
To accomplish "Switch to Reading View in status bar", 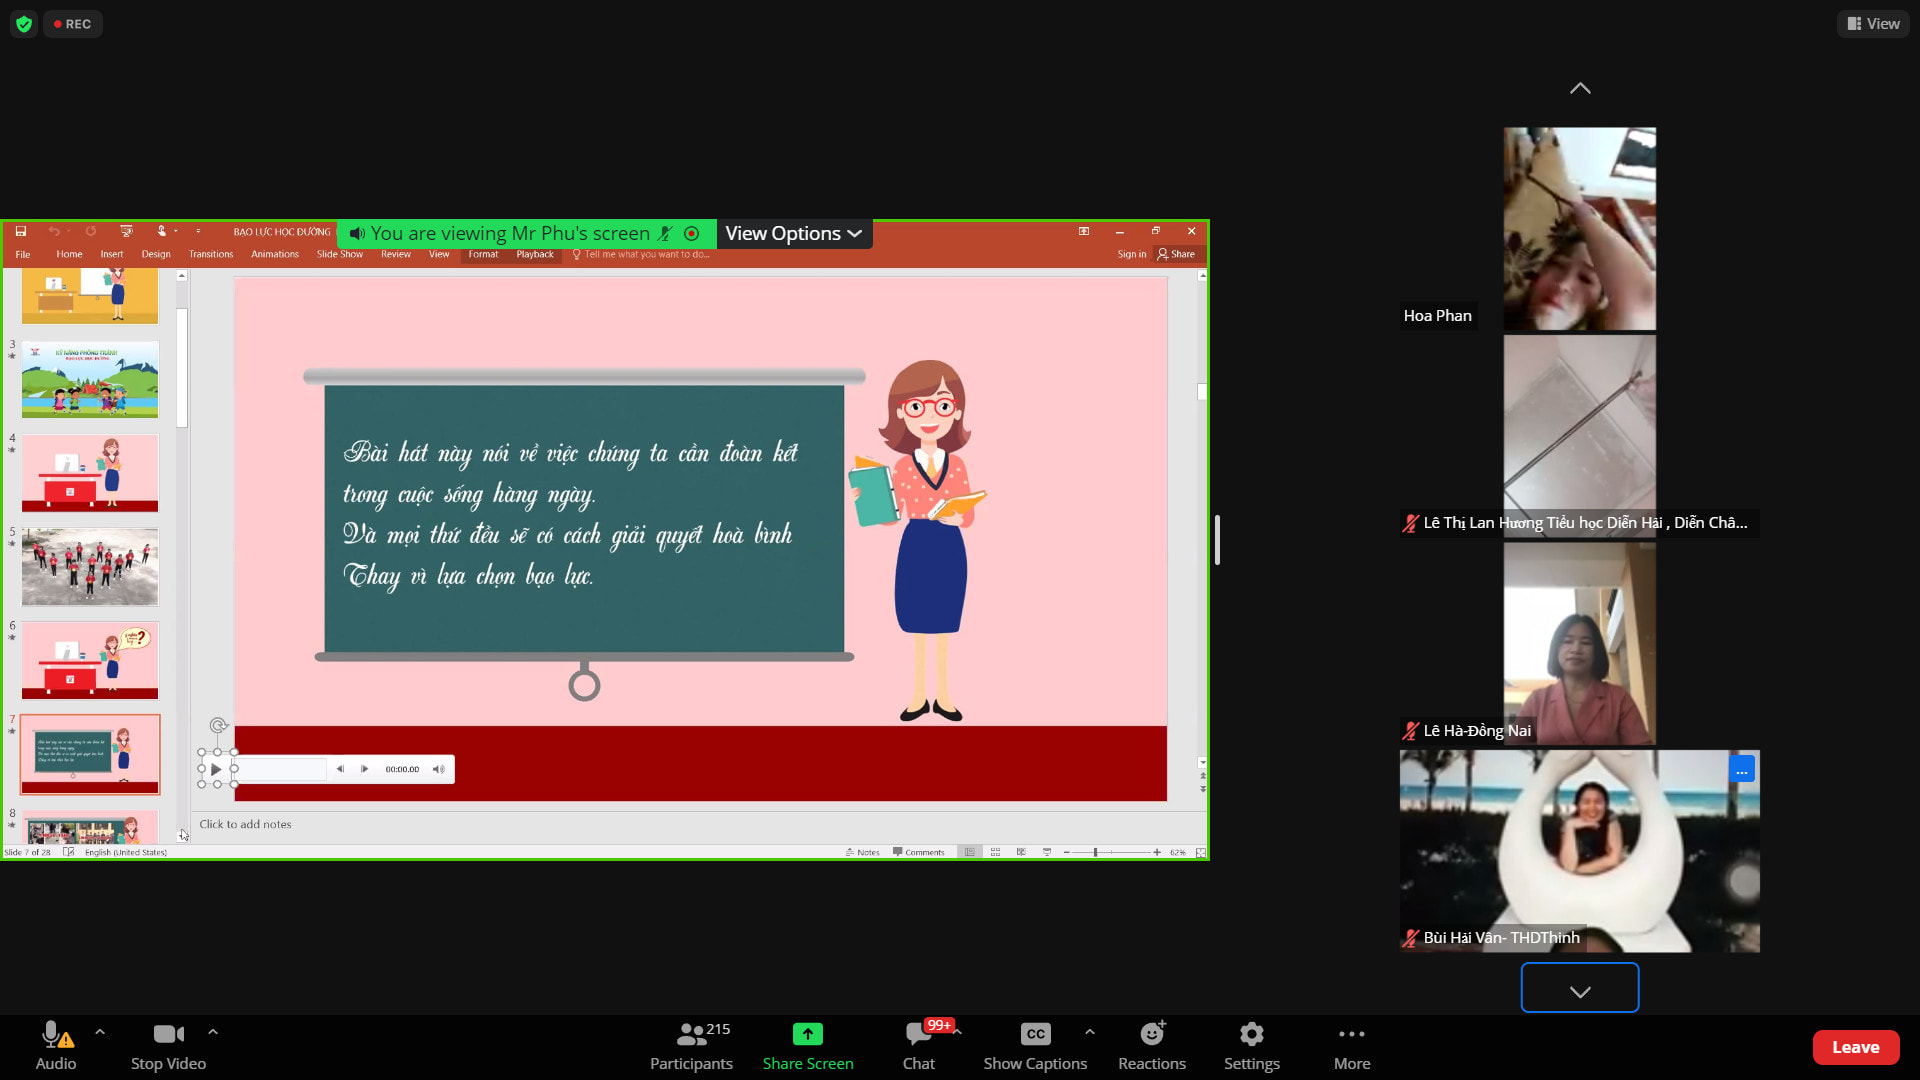I will (1021, 852).
